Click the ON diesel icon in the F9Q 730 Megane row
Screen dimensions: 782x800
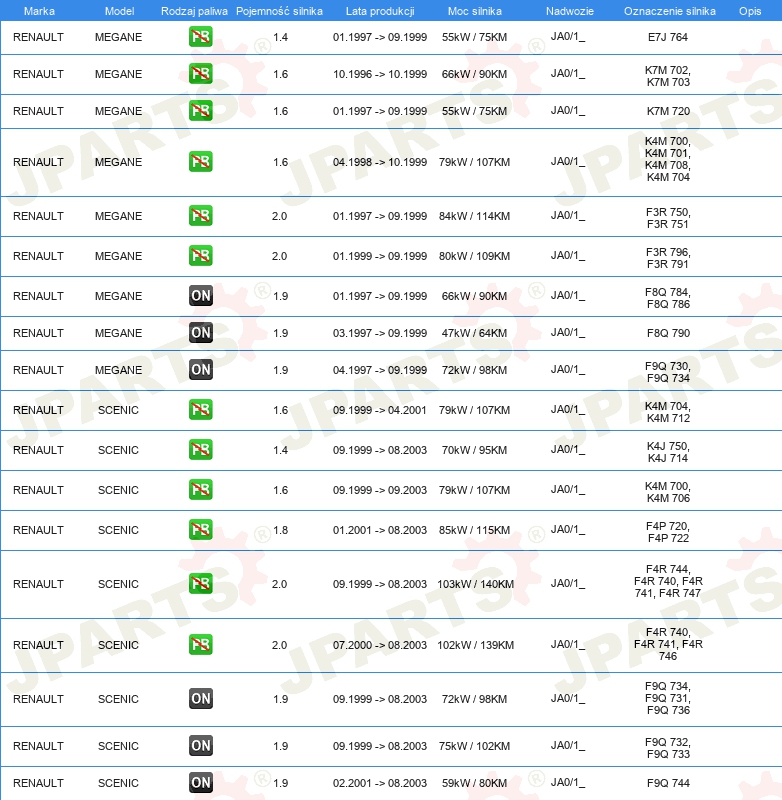pos(200,369)
